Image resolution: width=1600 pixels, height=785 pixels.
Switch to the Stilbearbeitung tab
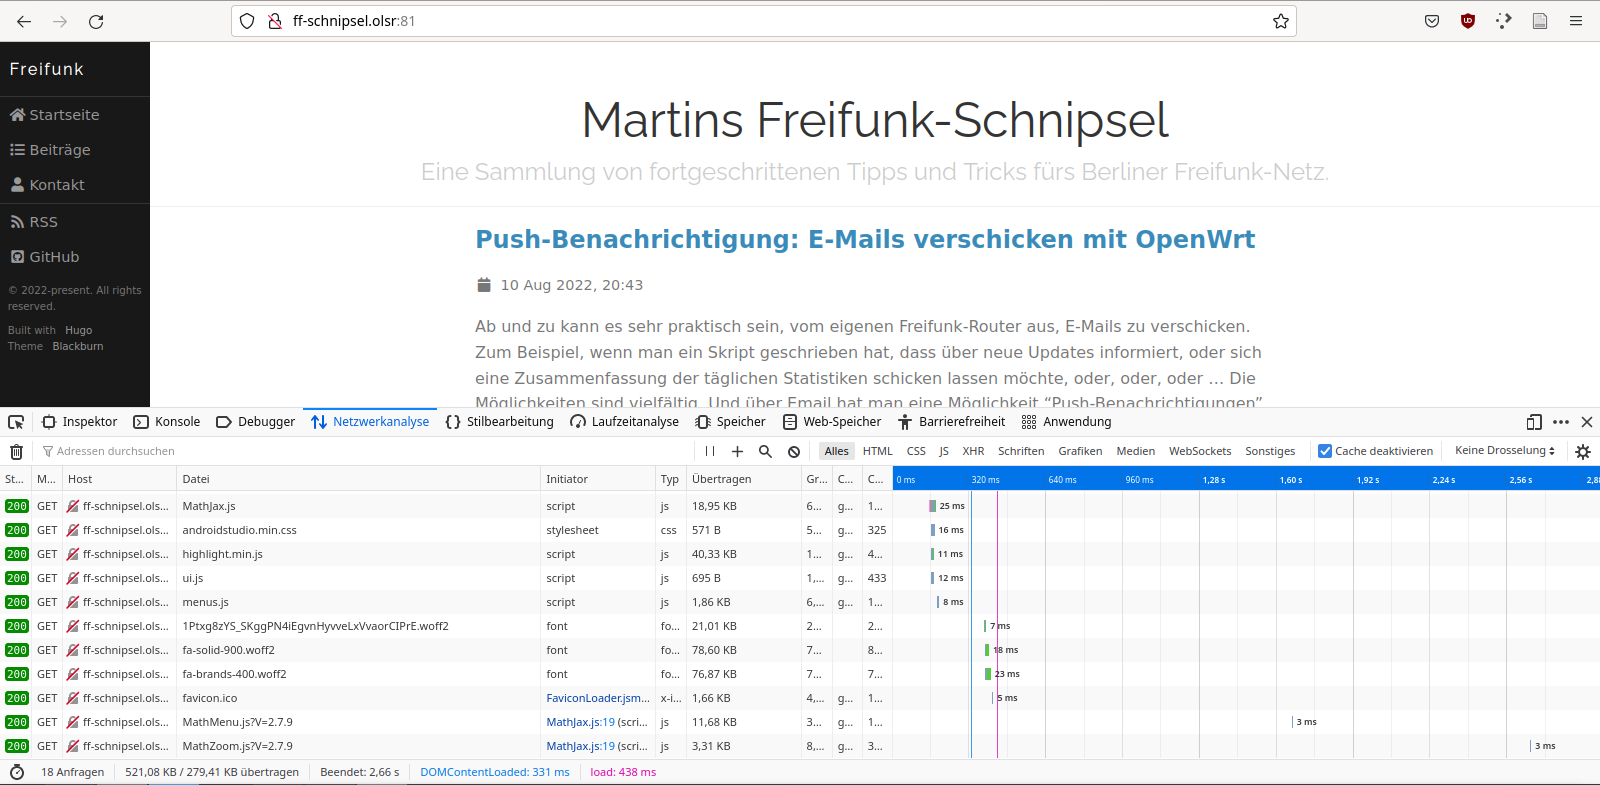tap(499, 422)
